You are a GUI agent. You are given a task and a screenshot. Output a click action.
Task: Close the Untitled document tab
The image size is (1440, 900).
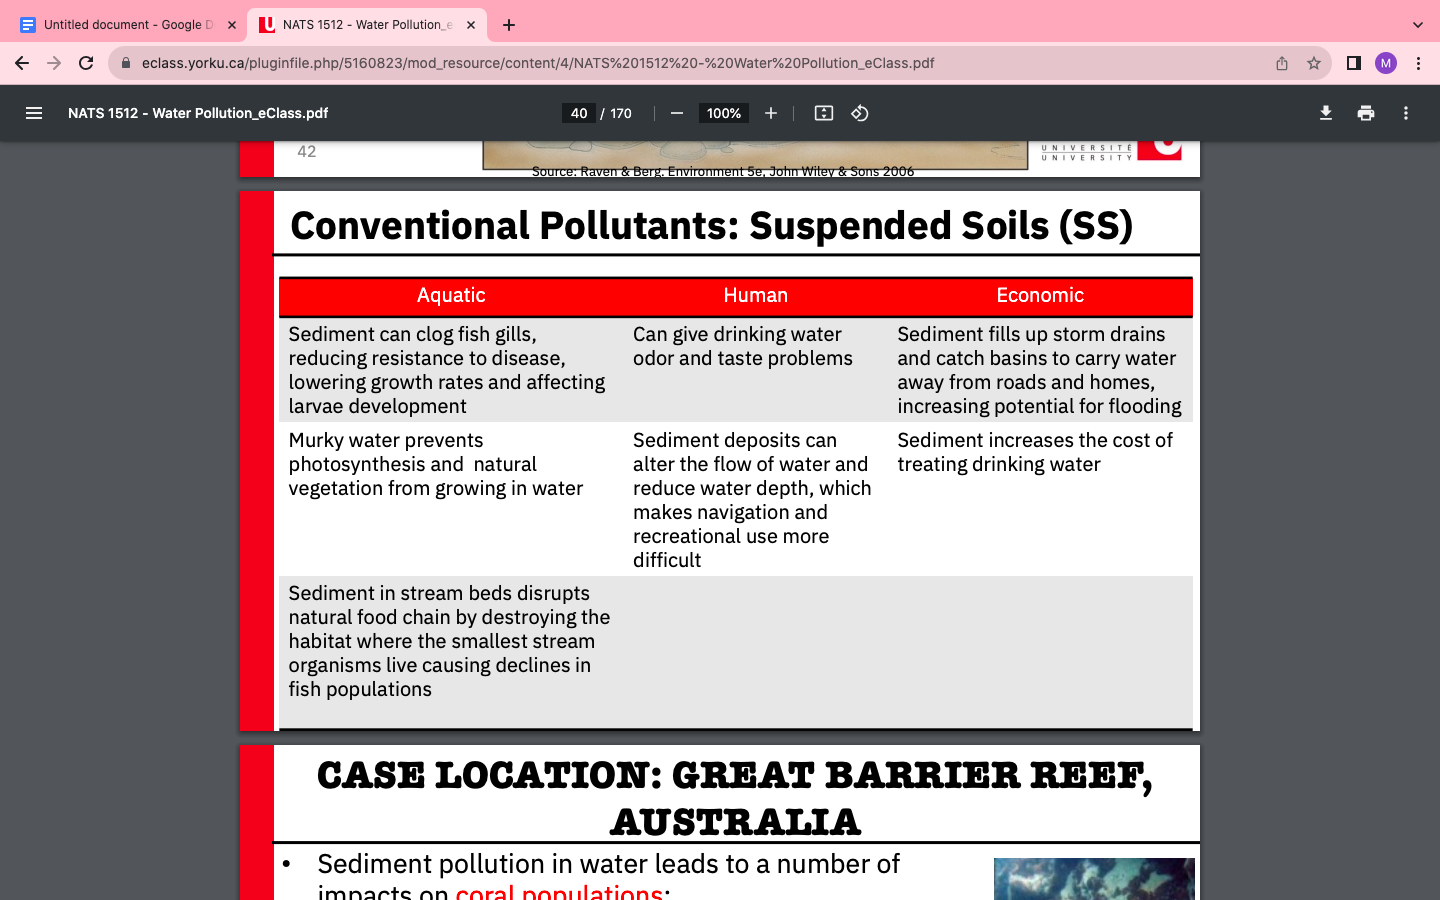click(x=232, y=25)
